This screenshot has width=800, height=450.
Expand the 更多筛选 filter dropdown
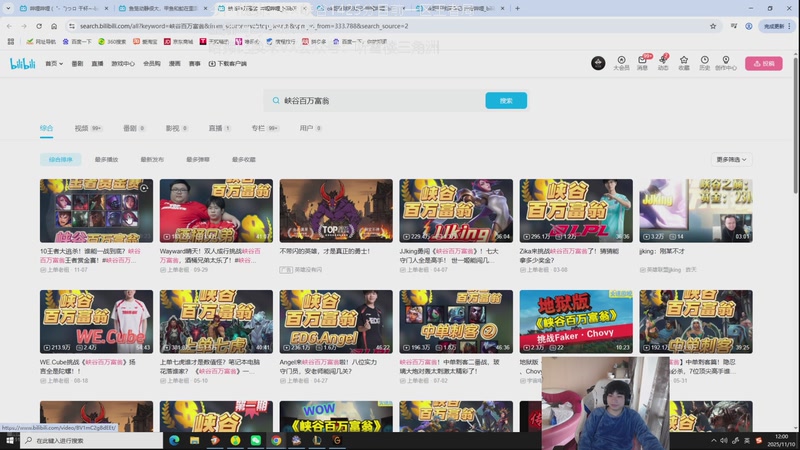click(731, 160)
